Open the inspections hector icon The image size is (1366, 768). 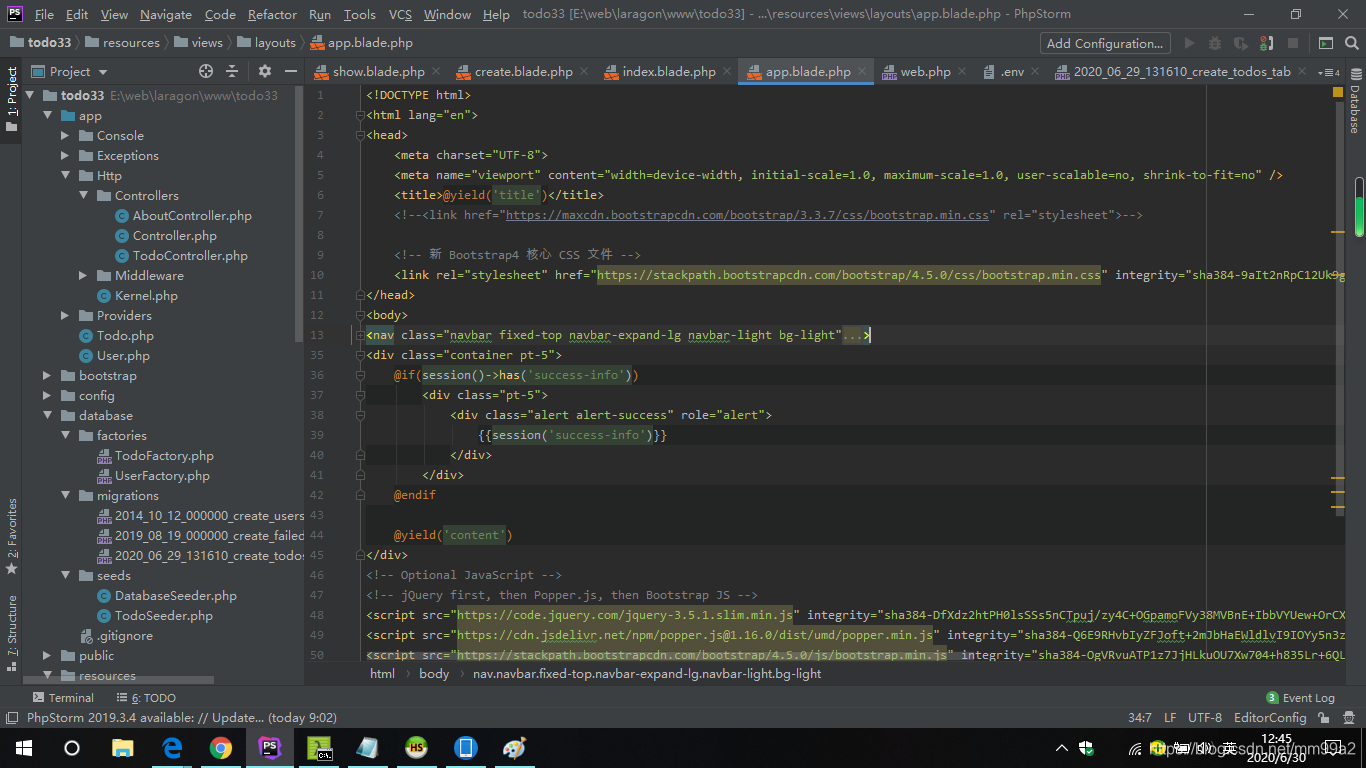pos(1351,718)
